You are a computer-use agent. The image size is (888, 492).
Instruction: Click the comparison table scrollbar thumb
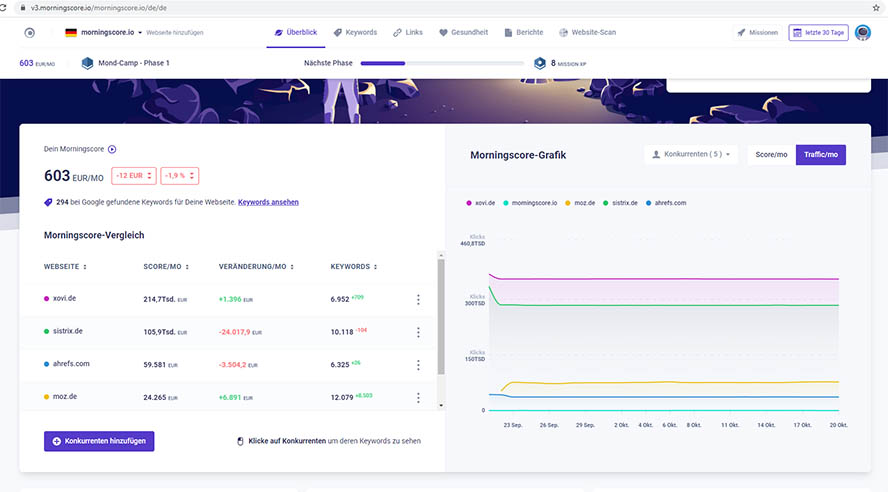pos(441,317)
